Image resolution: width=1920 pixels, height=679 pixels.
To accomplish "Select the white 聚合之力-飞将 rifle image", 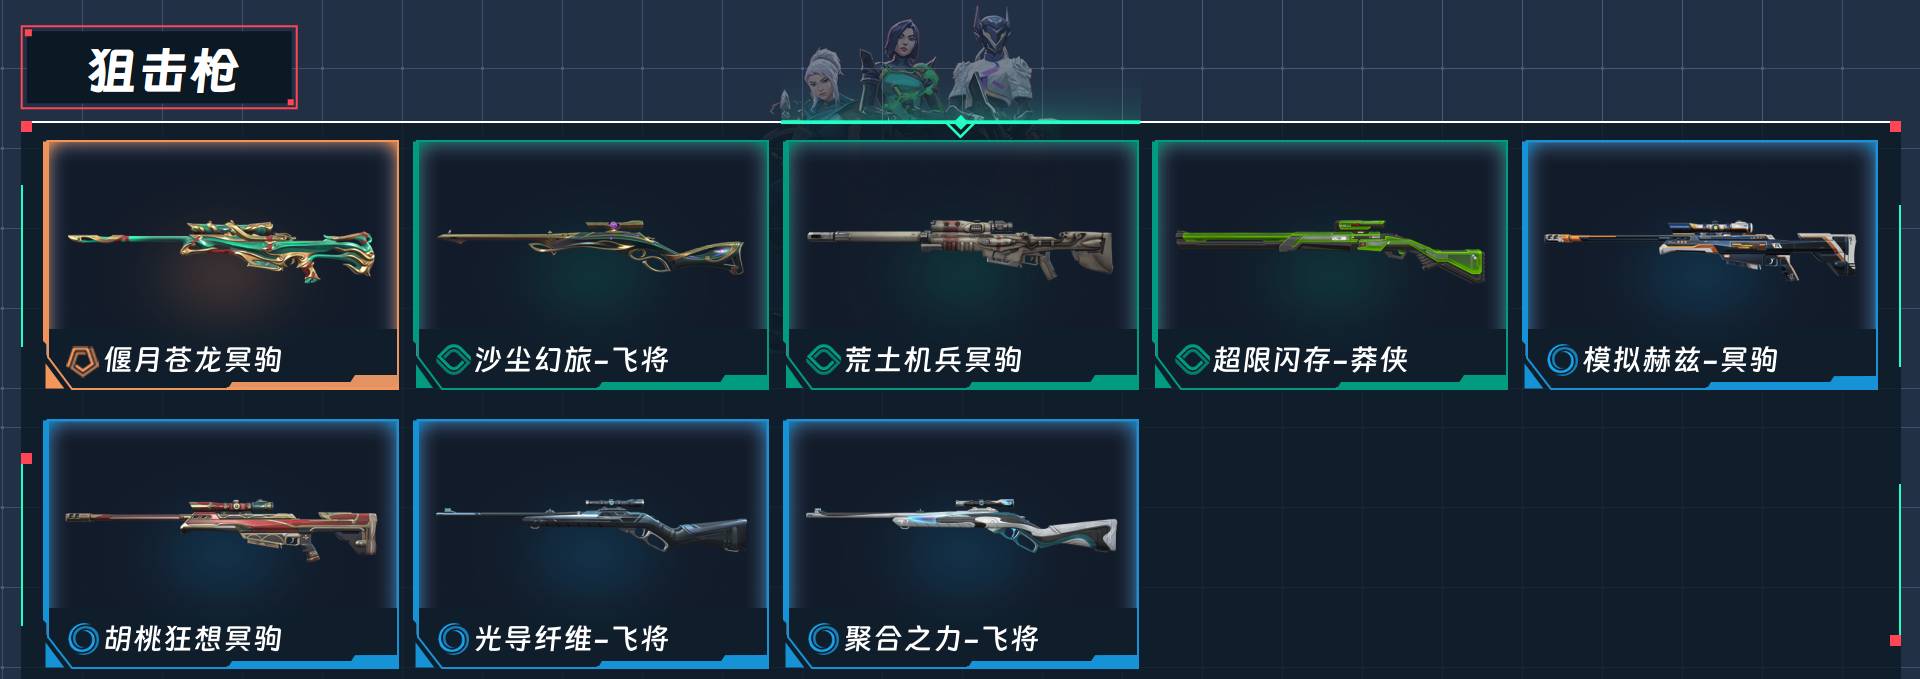I will coord(961,524).
